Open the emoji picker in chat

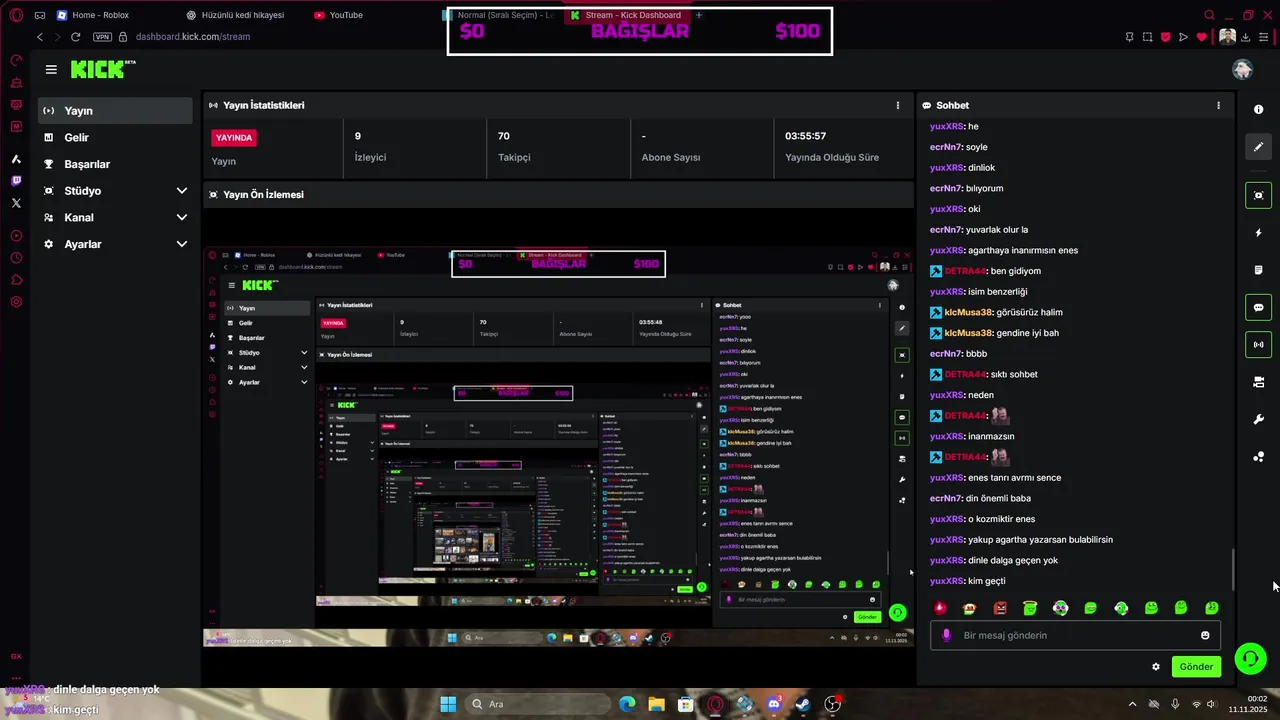tap(1205, 635)
